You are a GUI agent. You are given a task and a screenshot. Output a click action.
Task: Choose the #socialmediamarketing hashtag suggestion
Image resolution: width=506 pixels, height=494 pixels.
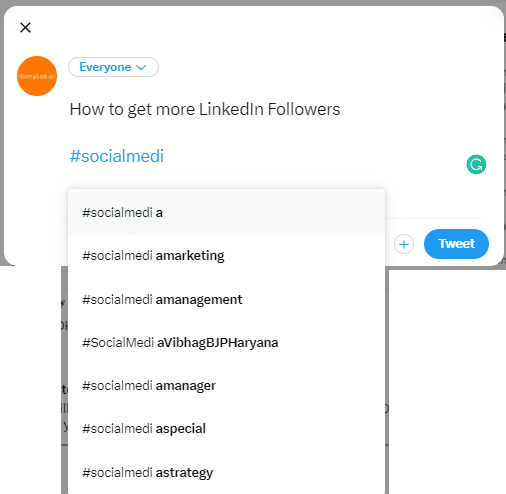coord(226,256)
